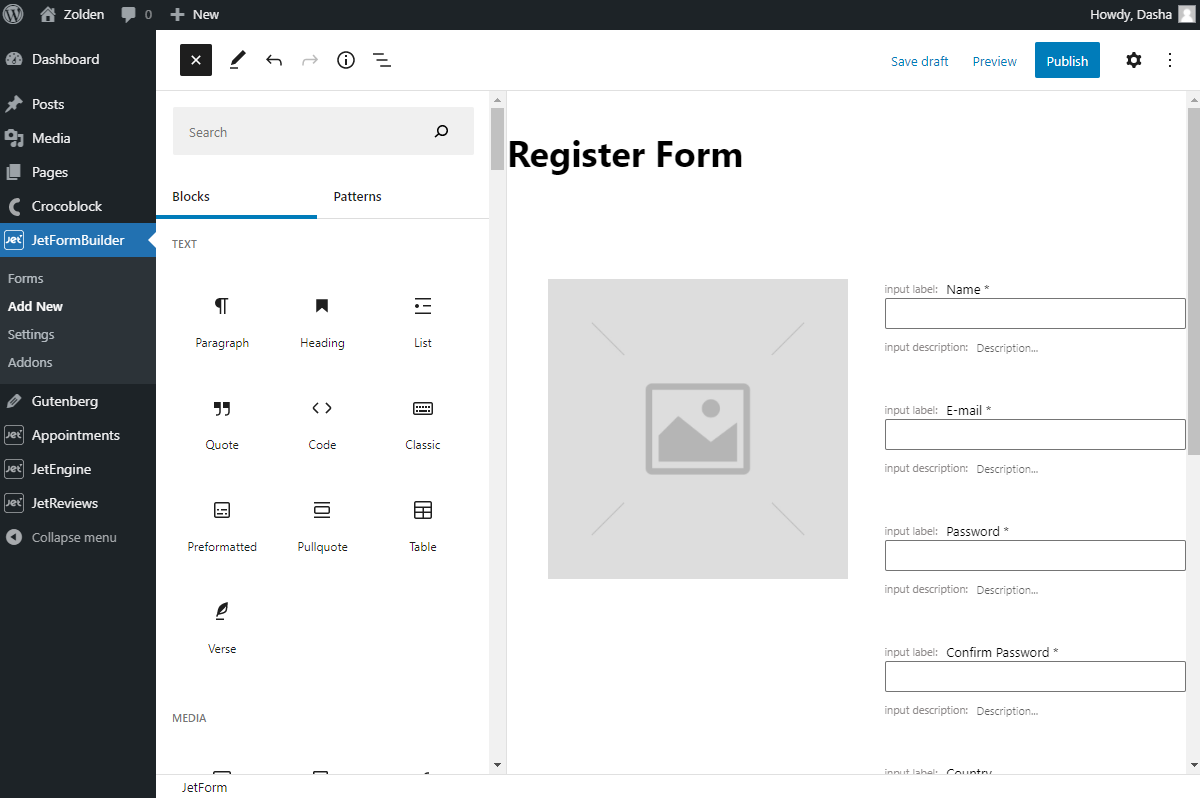
Task: Open the Options three-dot menu
Action: 1169,60
